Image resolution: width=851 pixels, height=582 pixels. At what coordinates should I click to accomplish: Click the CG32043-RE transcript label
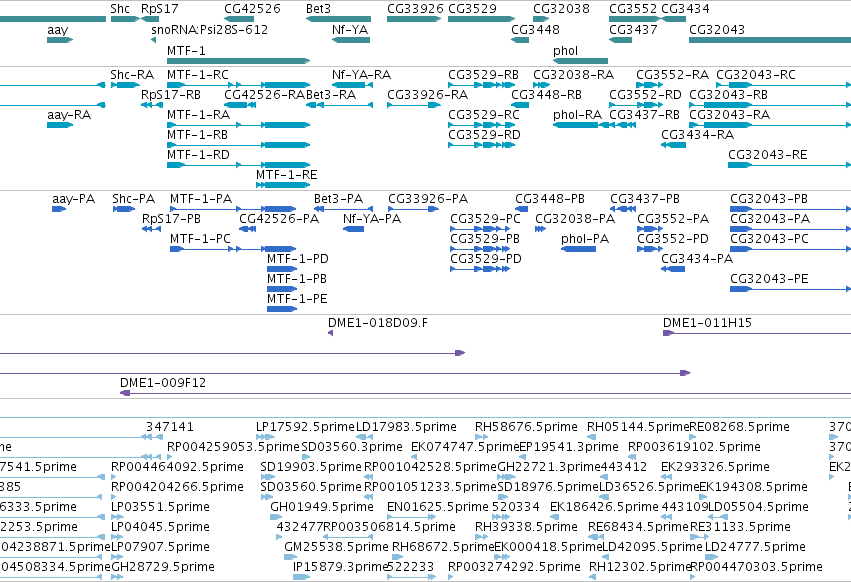767,155
